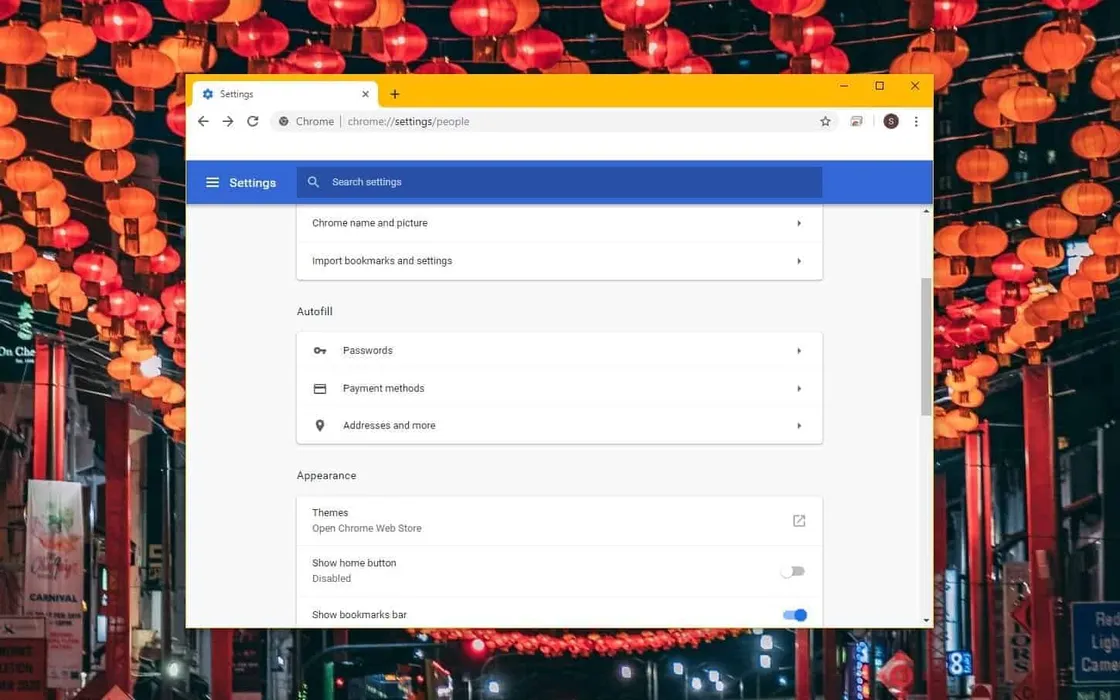The width and height of the screenshot is (1120, 700).
Task: Enable the Show home button toggle
Action: click(x=793, y=570)
